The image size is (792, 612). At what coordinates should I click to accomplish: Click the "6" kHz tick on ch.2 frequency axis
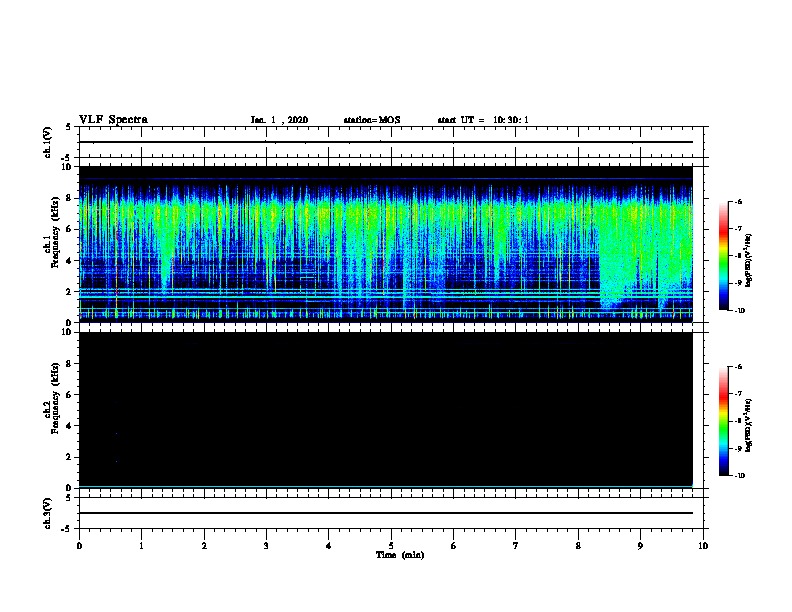click(x=70, y=395)
